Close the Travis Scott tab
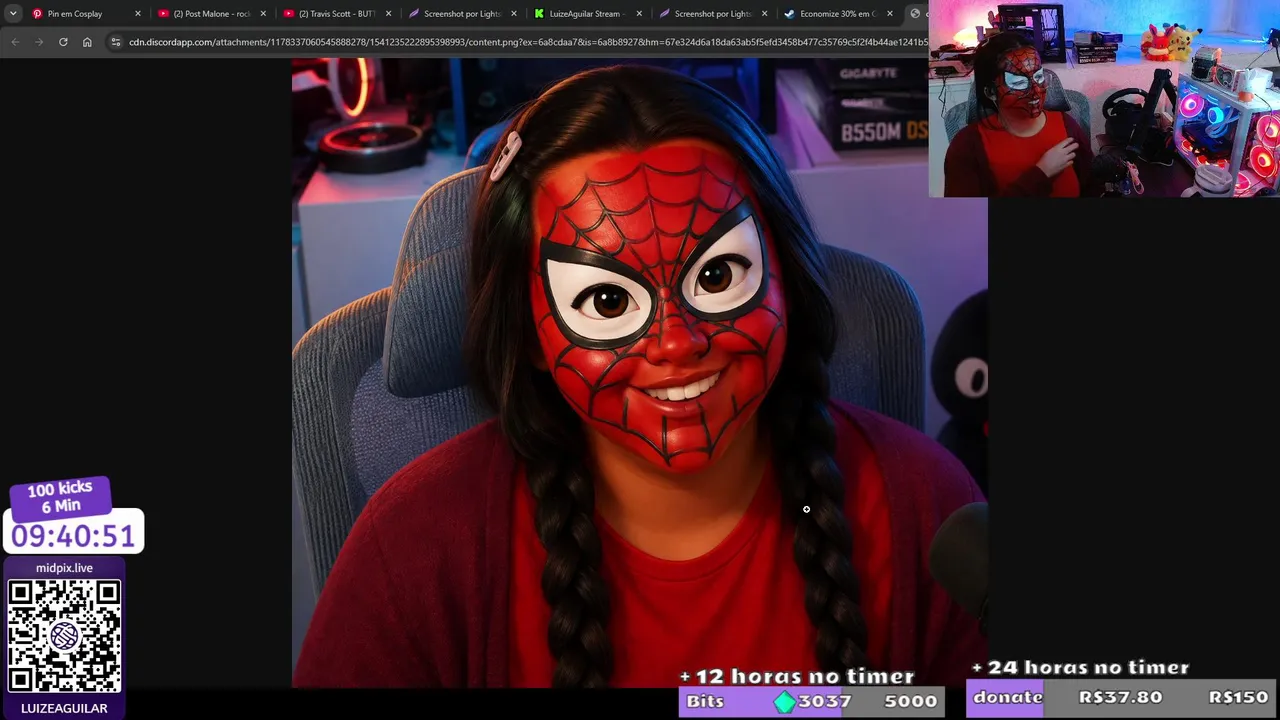 tap(388, 14)
